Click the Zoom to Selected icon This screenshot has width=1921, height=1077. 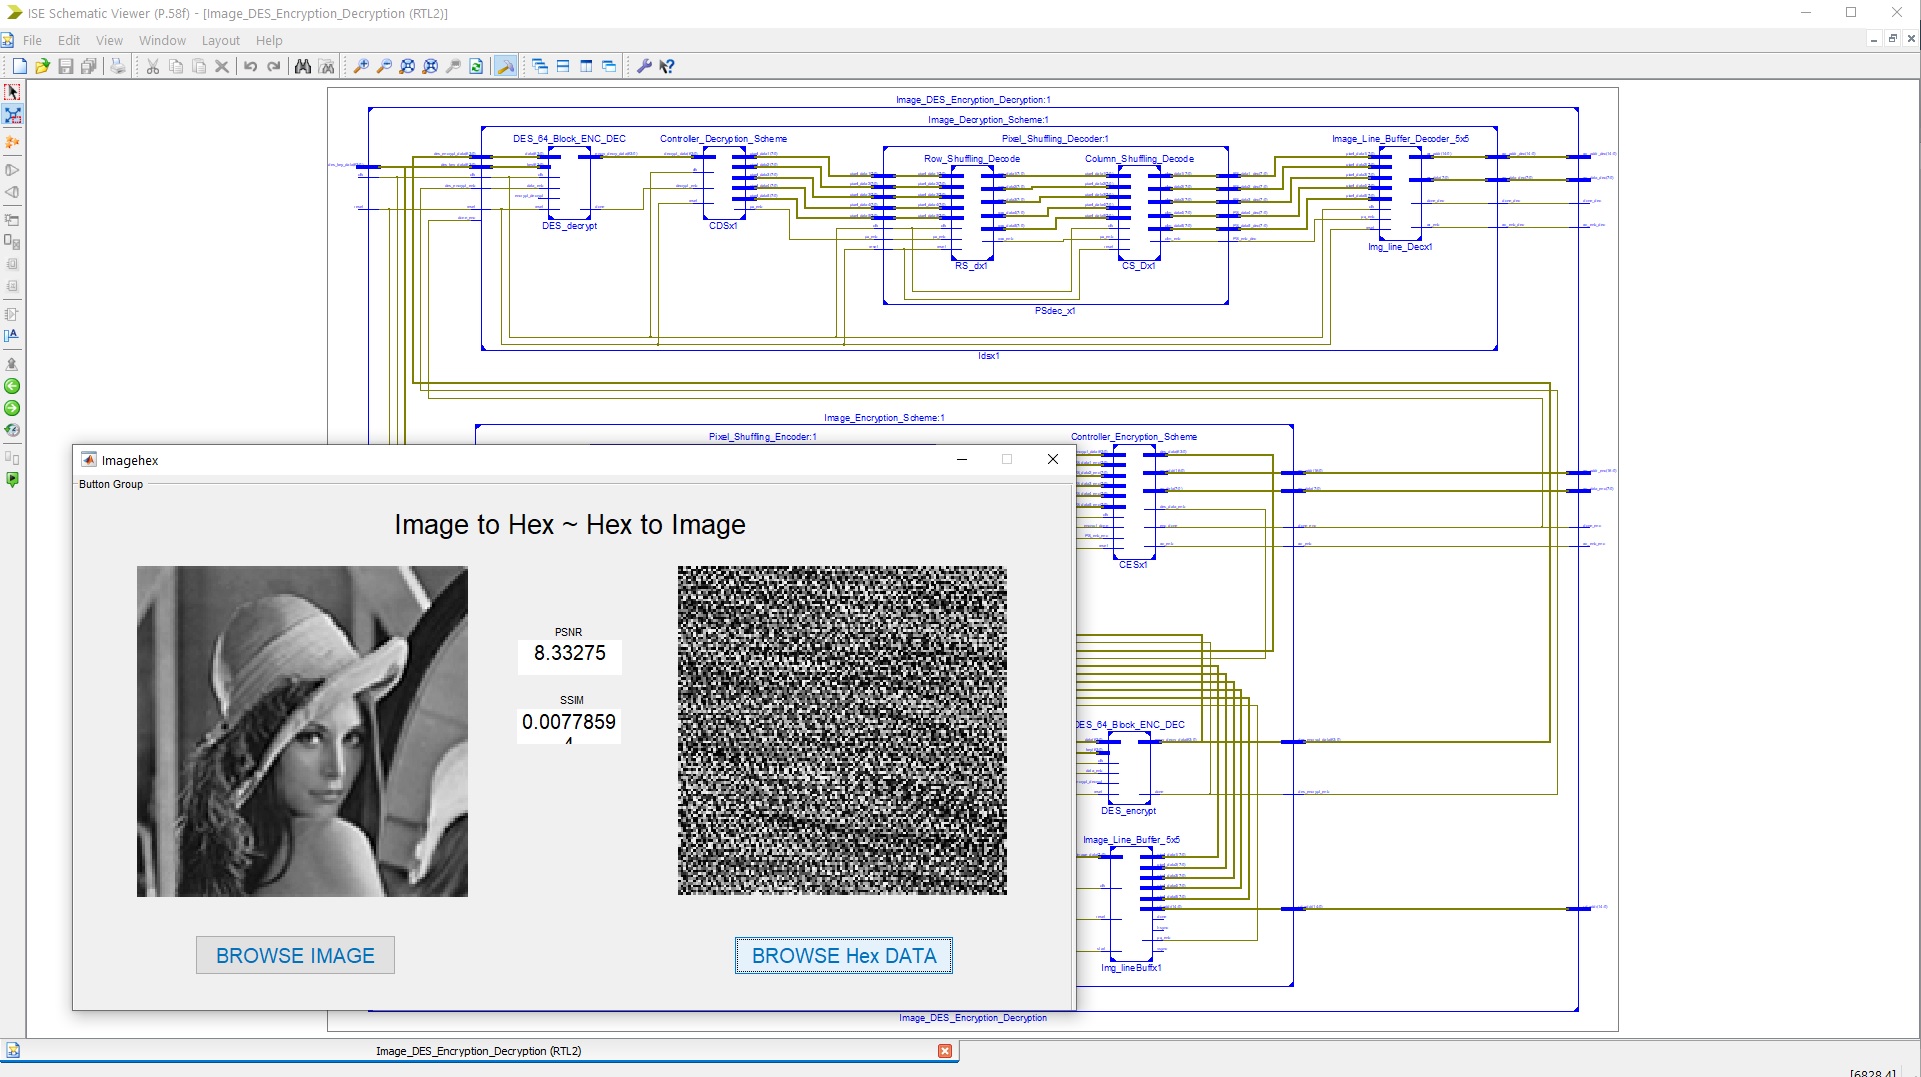click(x=430, y=66)
